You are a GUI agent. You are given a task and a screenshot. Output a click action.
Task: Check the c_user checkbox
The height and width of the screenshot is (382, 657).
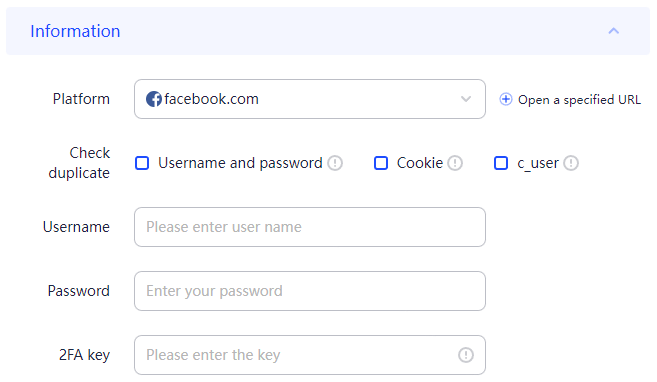(x=501, y=163)
